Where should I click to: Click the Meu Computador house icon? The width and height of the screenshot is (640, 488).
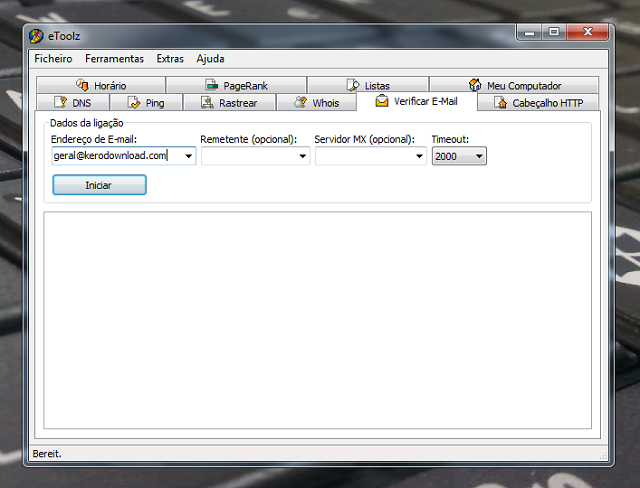click(475, 85)
